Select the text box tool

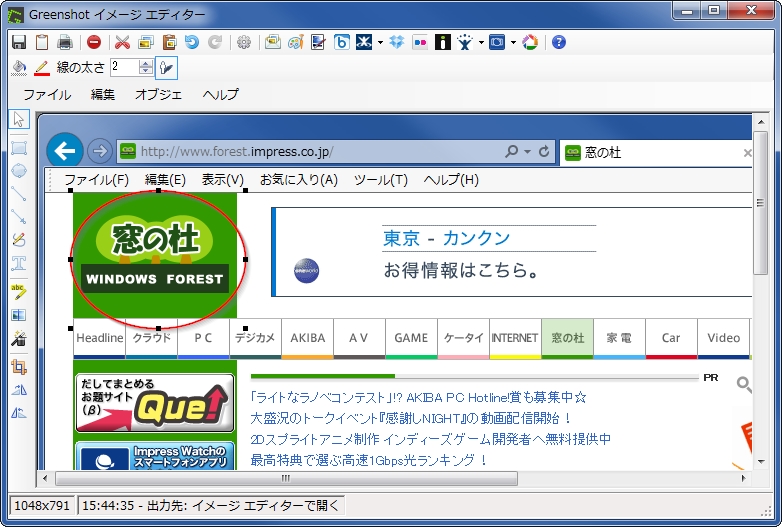pos(19,263)
